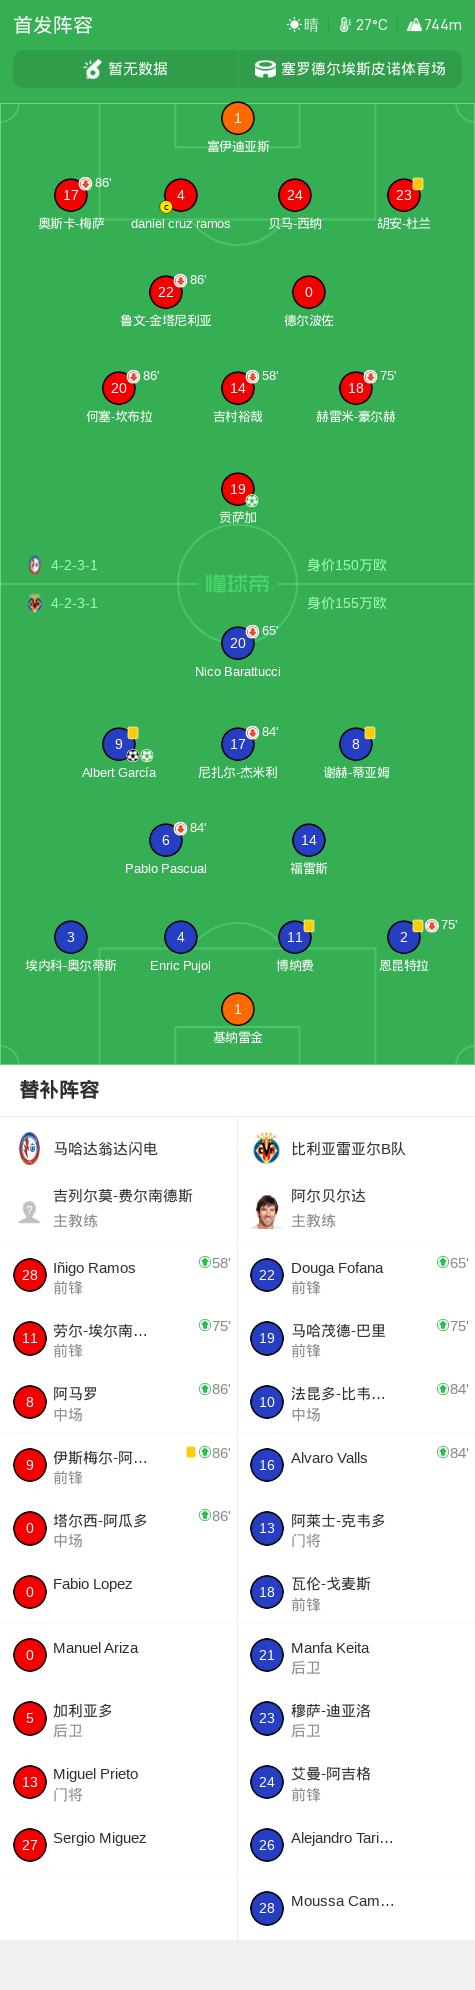475x1990 pixels.
Task: Open player 贡萨加 number 19 circle
Action: [x=237, y=489]
